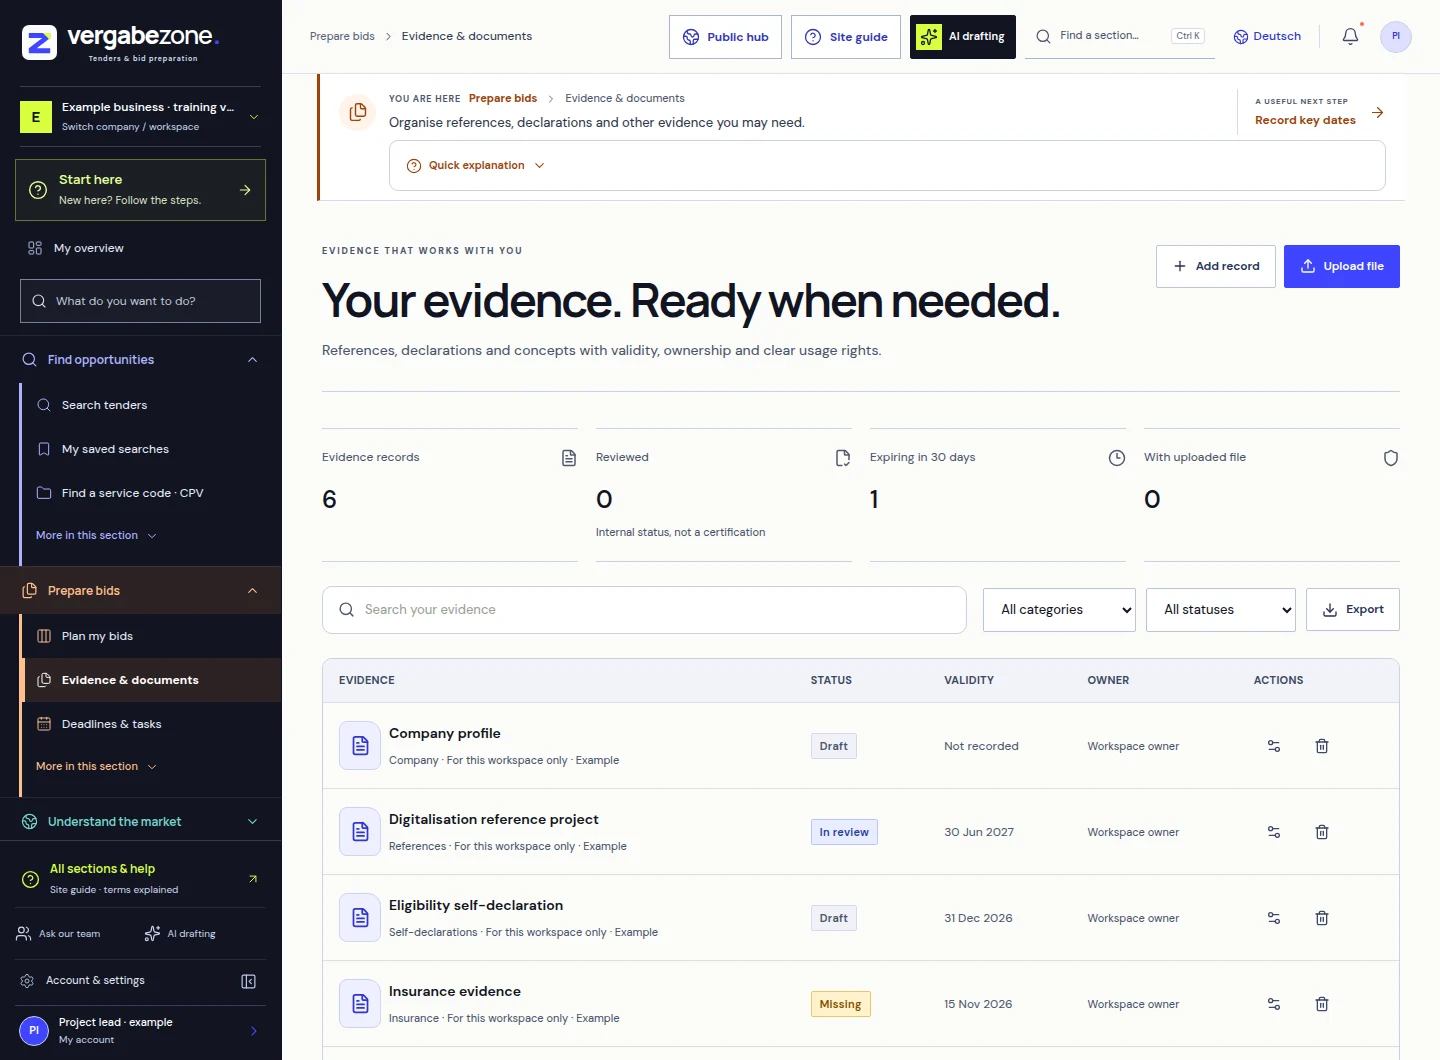
Task: Delete the Company profile record
Action: point(1322,746)
